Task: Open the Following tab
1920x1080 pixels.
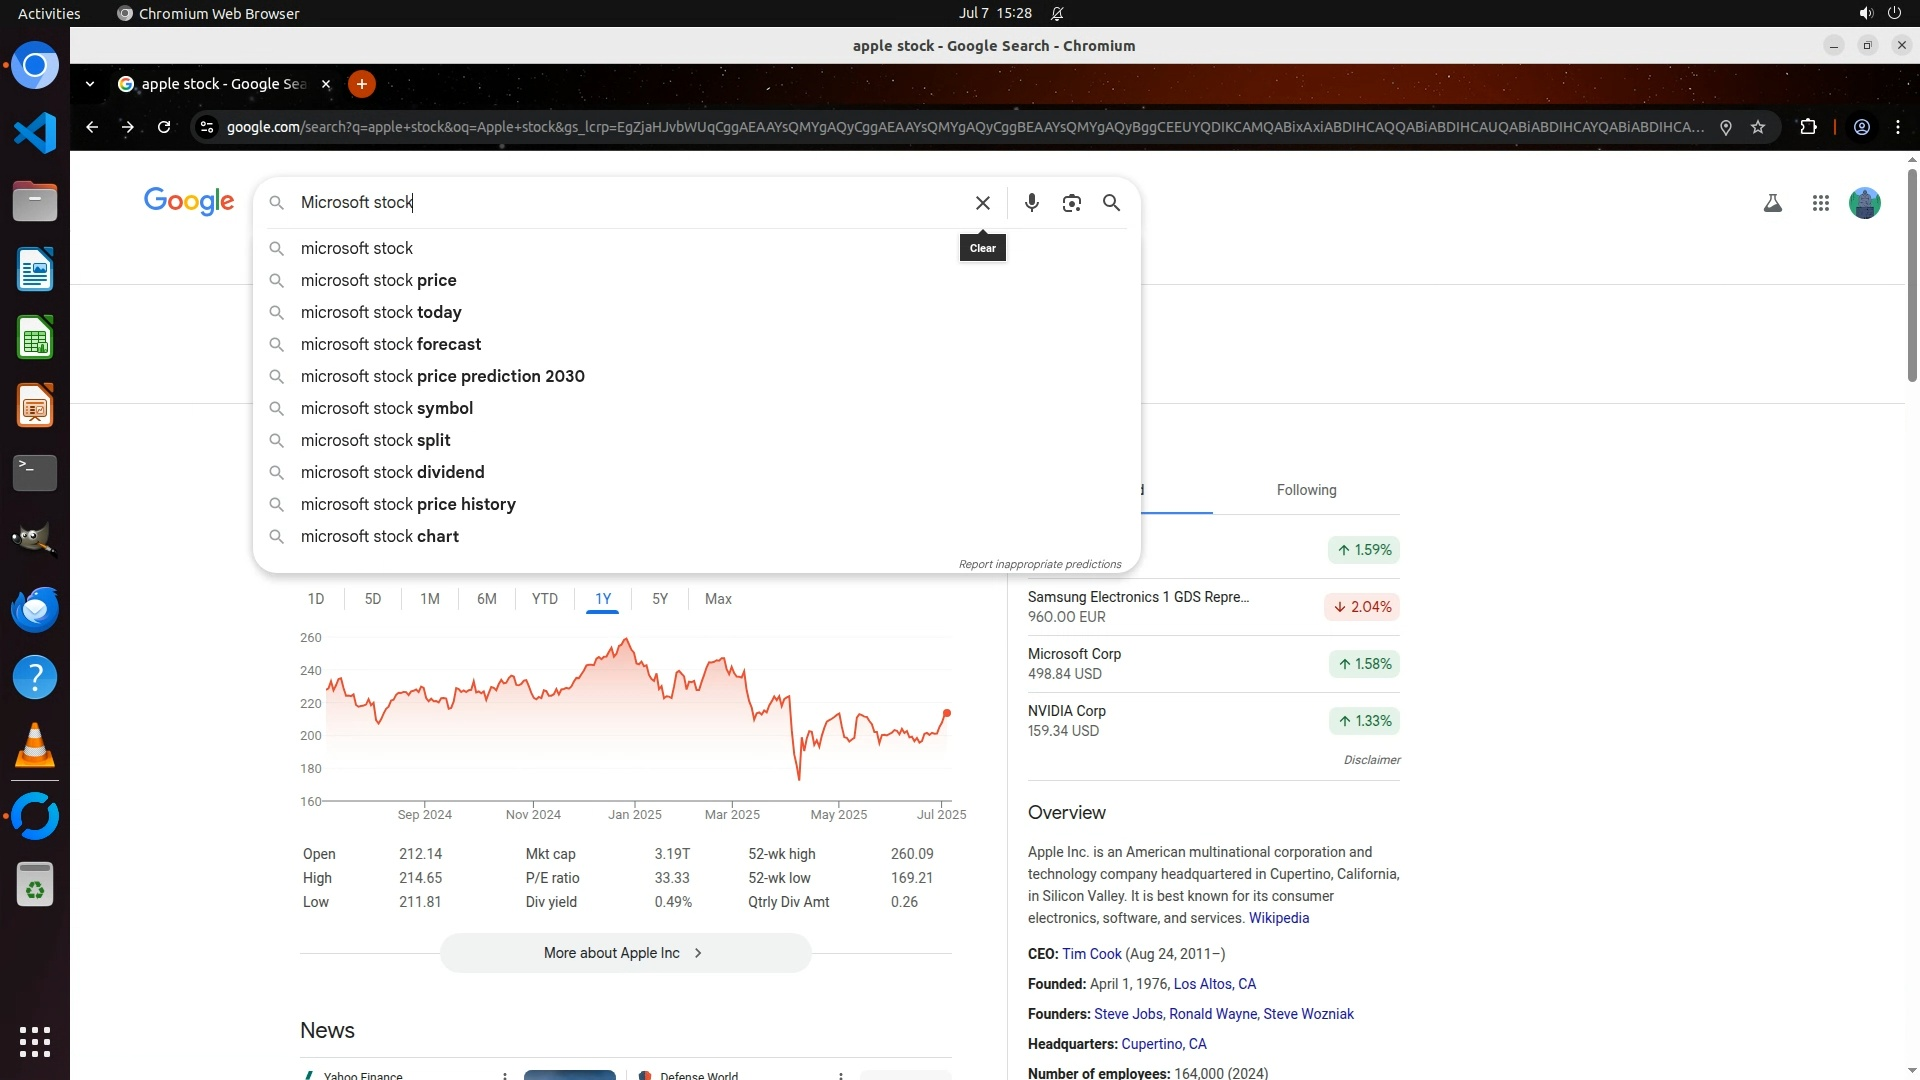Action: click(x=1306, y=490)
